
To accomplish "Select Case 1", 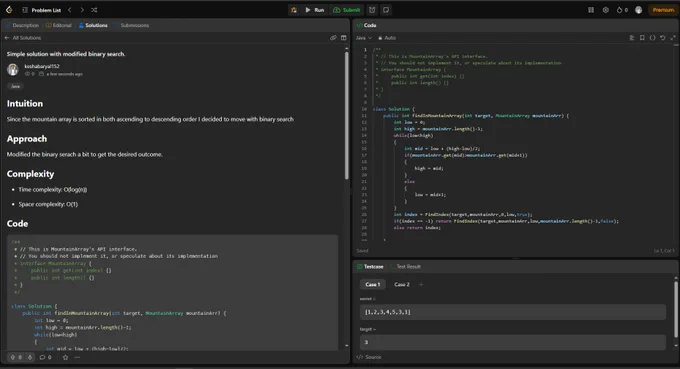I will pos(373,284).
